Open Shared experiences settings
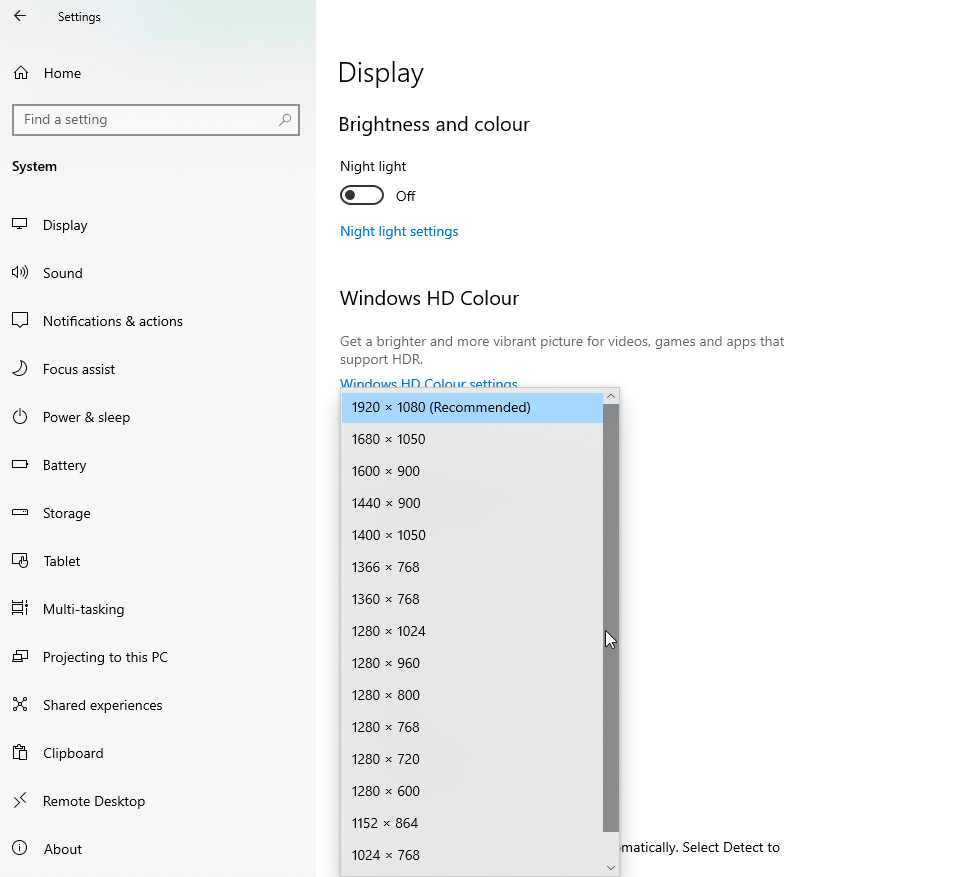954x877 pixels. 156,705
